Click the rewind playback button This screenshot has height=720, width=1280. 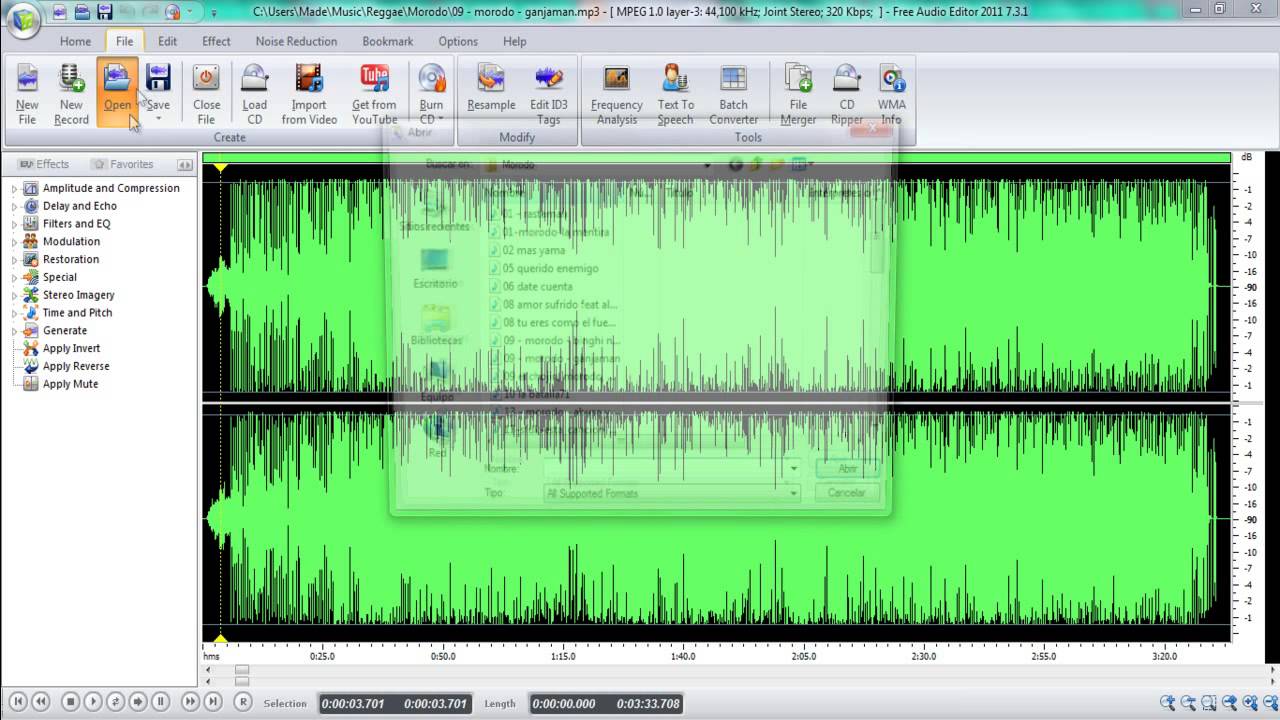point(42,702)
